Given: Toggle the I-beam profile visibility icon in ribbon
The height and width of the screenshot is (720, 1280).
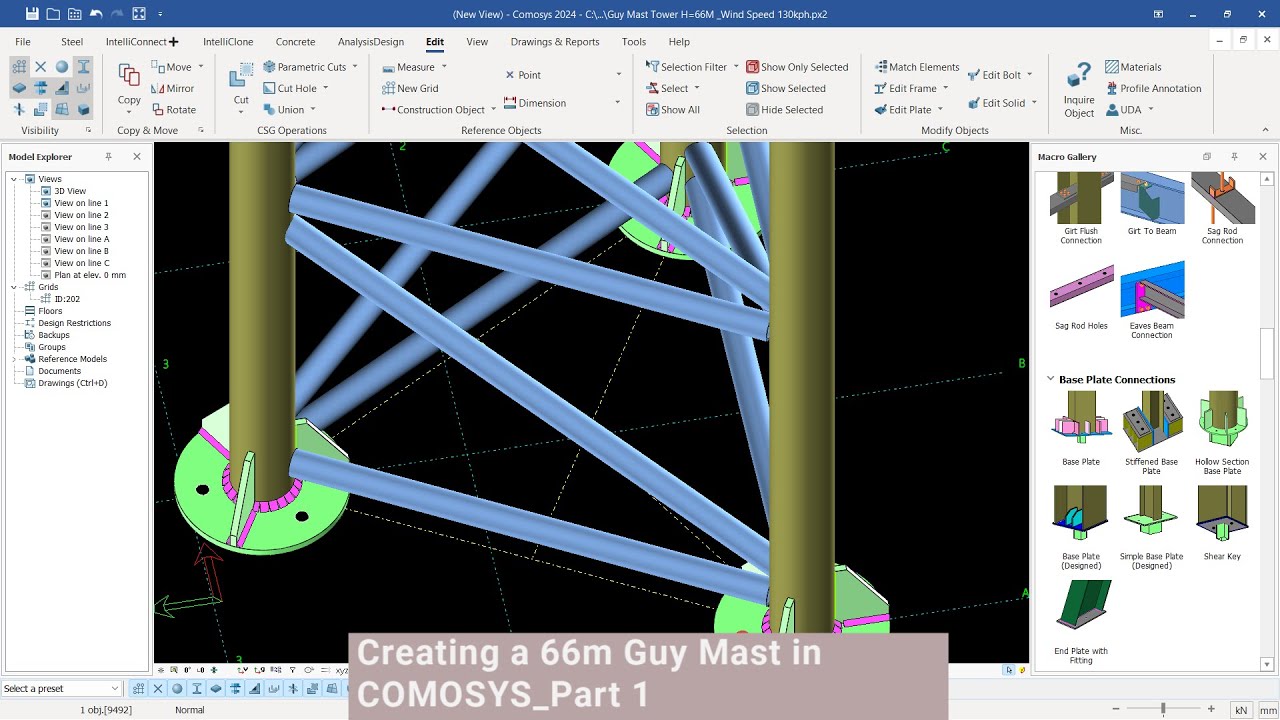Looking at the screenshot, I should 84,67.
